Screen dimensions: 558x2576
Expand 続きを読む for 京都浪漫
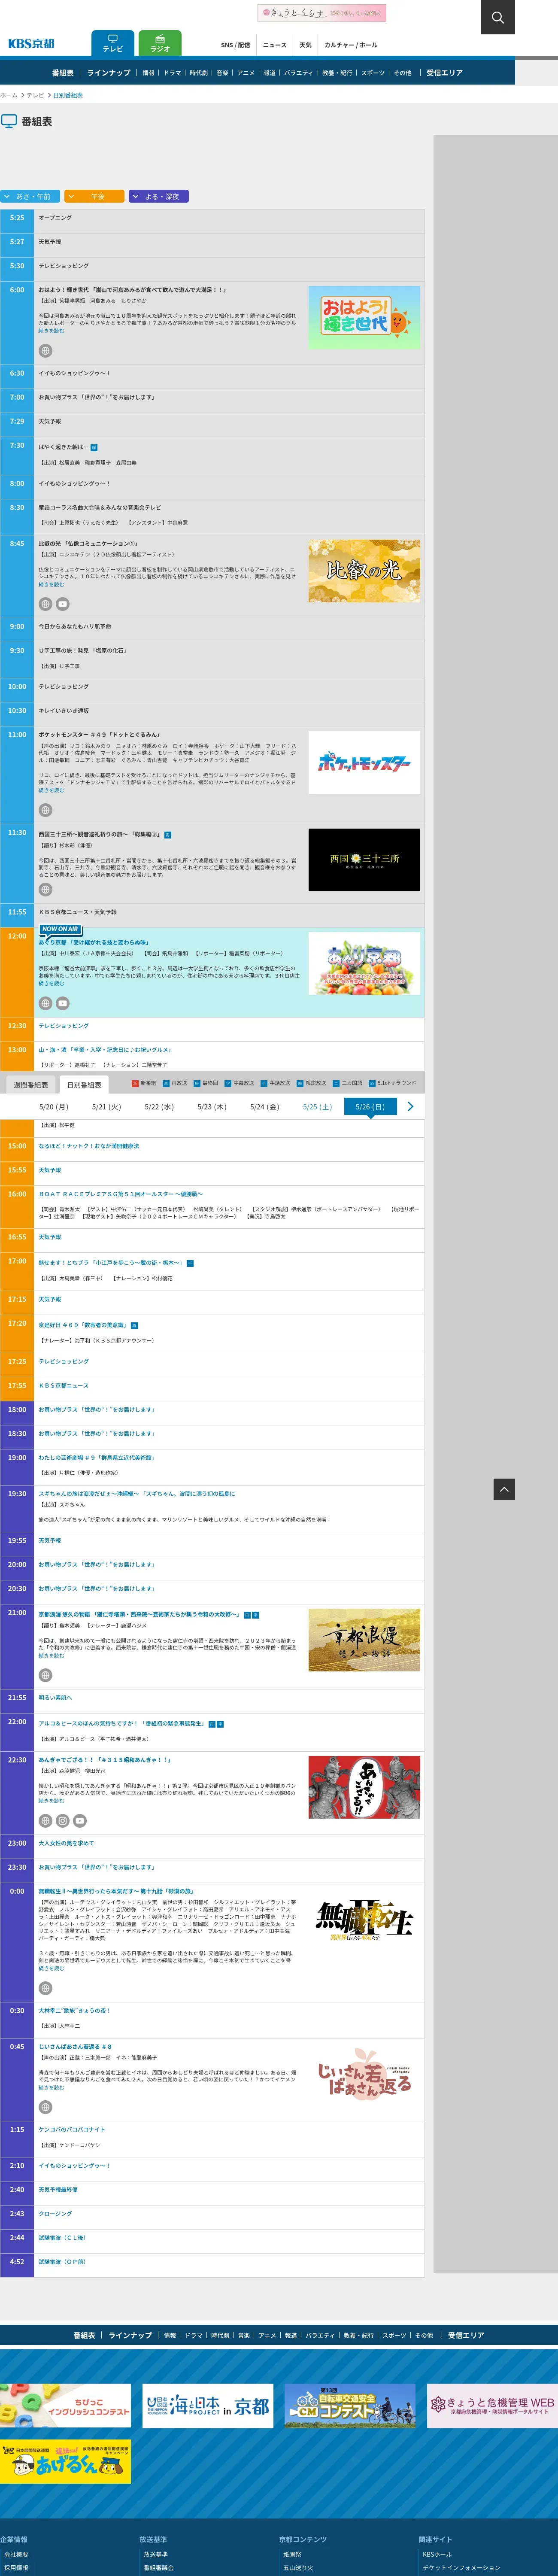click(x=51, y=1656)
